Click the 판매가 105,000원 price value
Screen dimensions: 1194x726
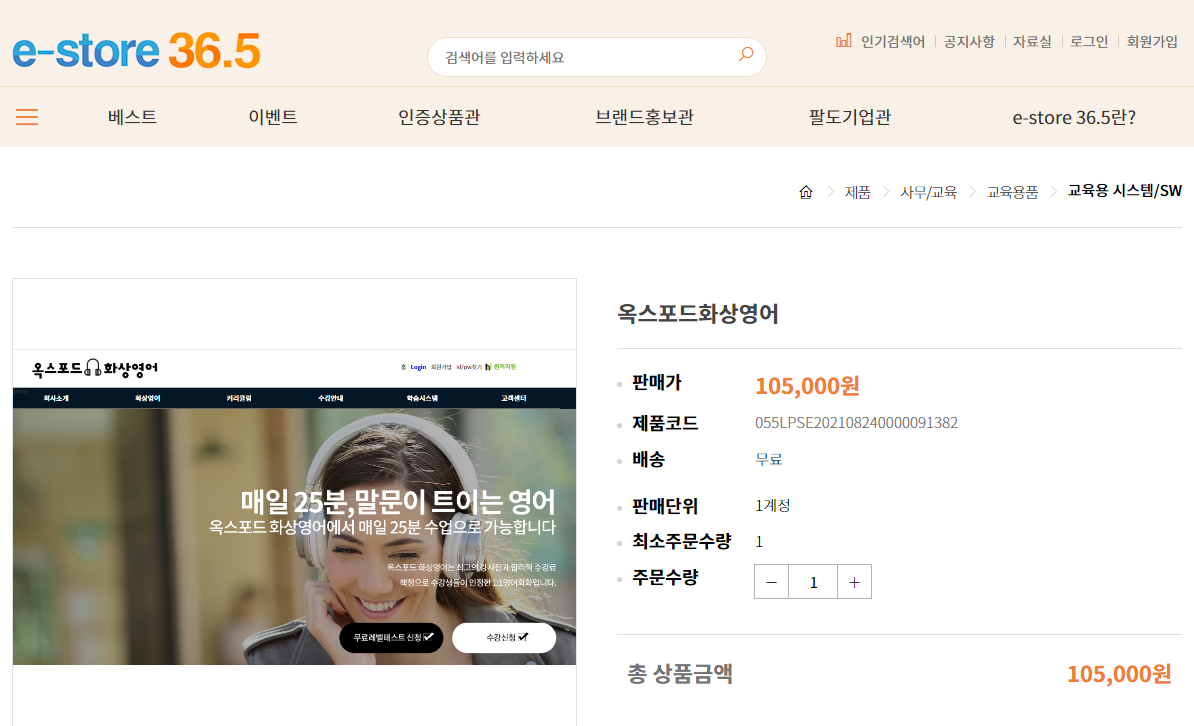pos(807,385)
